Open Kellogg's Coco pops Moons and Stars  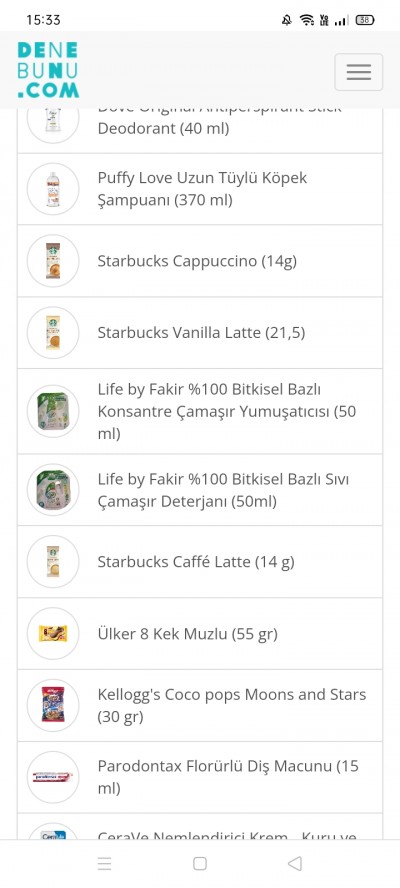click(x=200, y=706)
